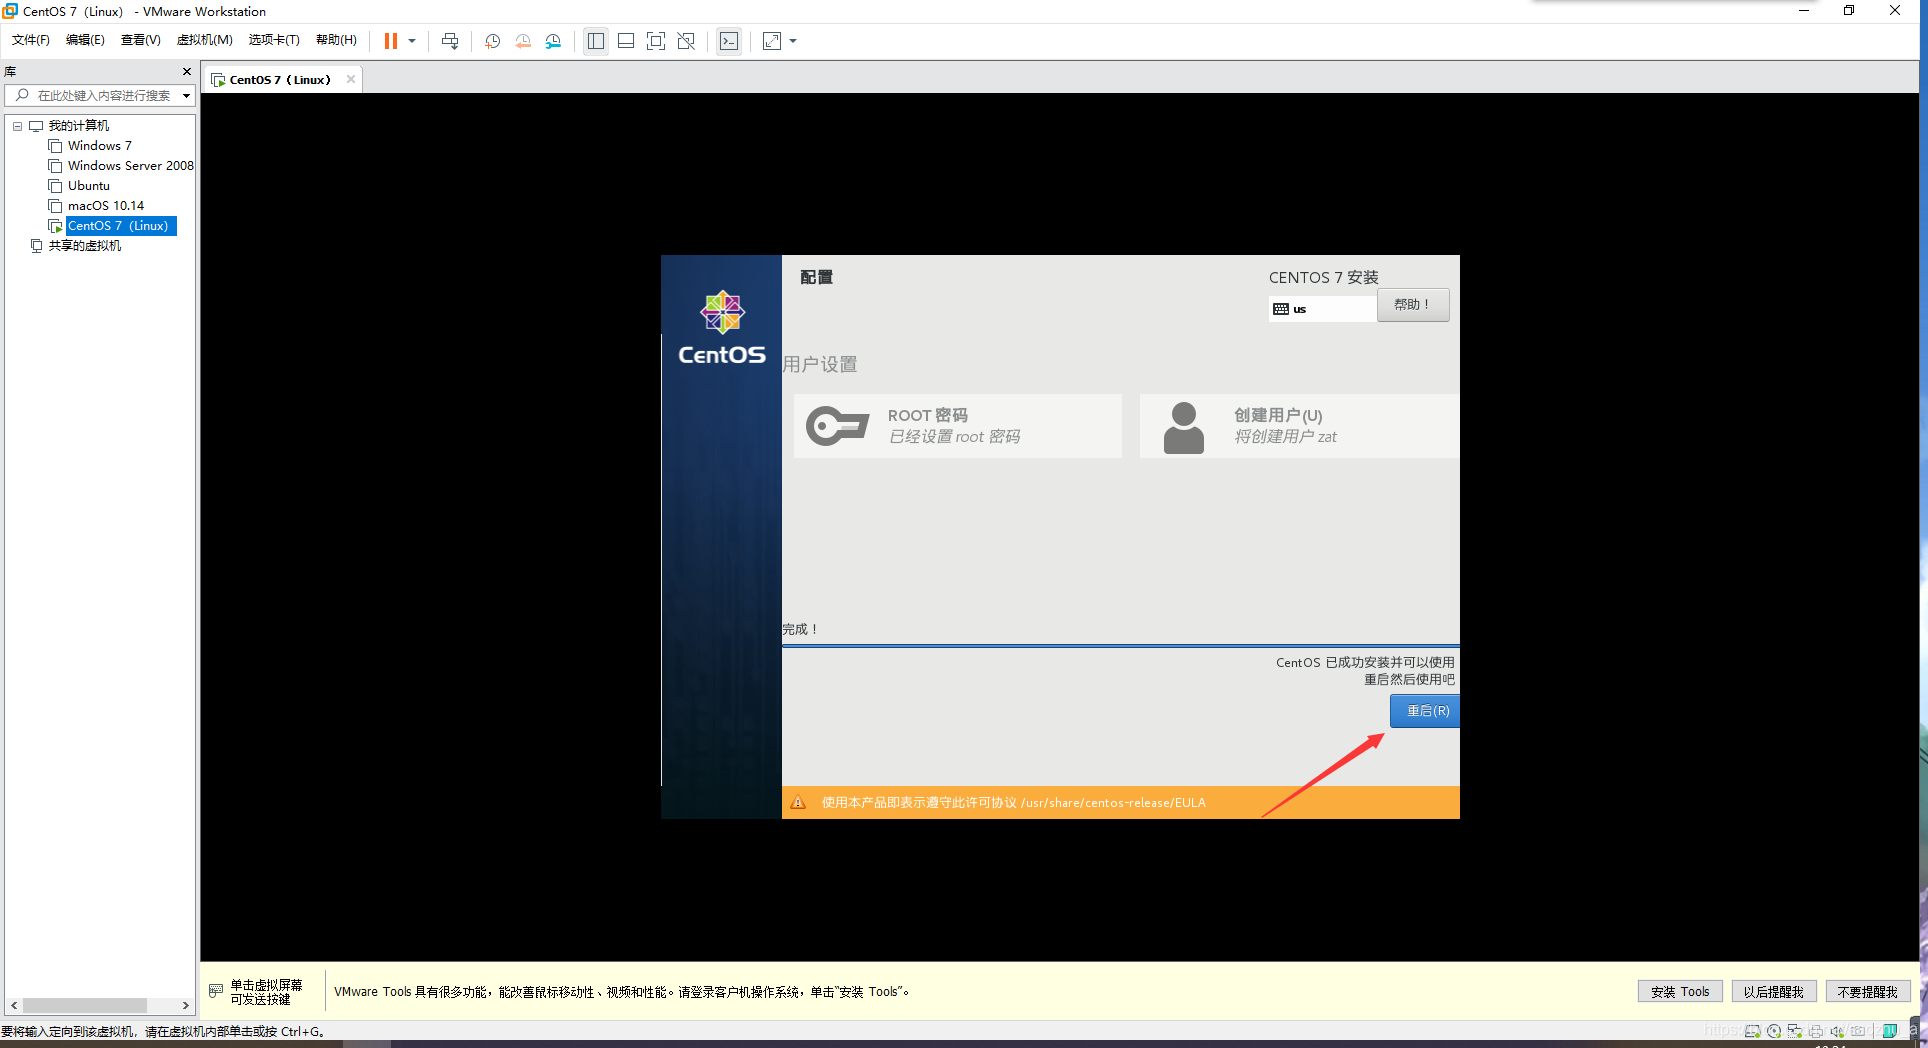Click the 不要提醒我 button
Screen dimensions: 1928x1048
(x=1867, y=992)
